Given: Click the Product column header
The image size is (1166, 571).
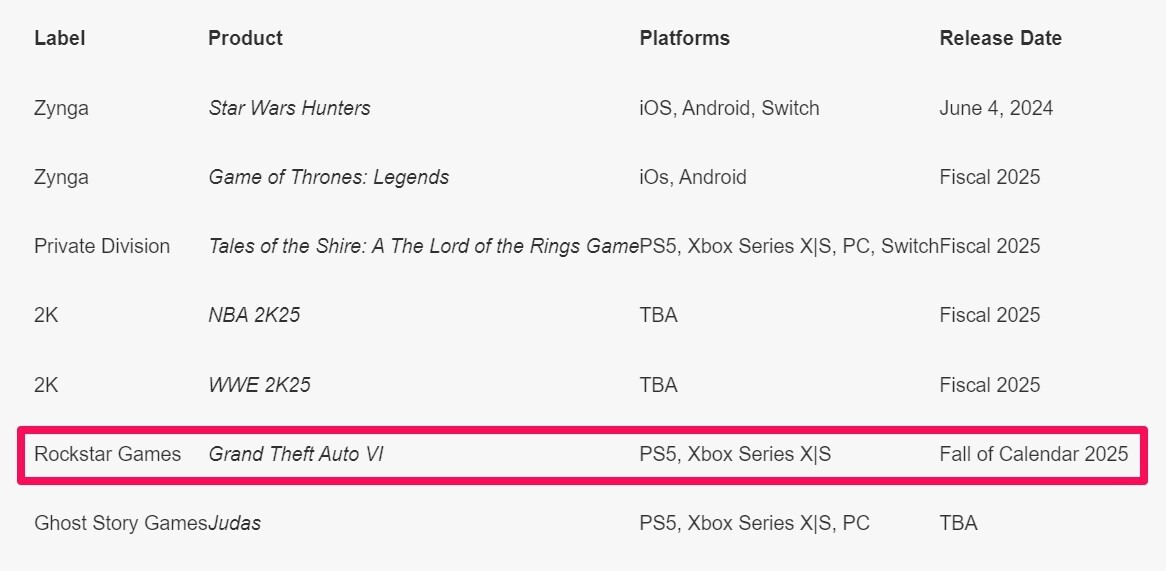Looking at the screenshot, I should (245, 38).
